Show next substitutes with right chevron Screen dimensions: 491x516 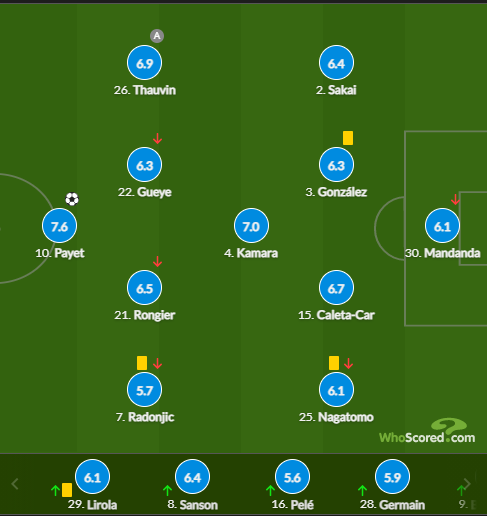point(467,483)
